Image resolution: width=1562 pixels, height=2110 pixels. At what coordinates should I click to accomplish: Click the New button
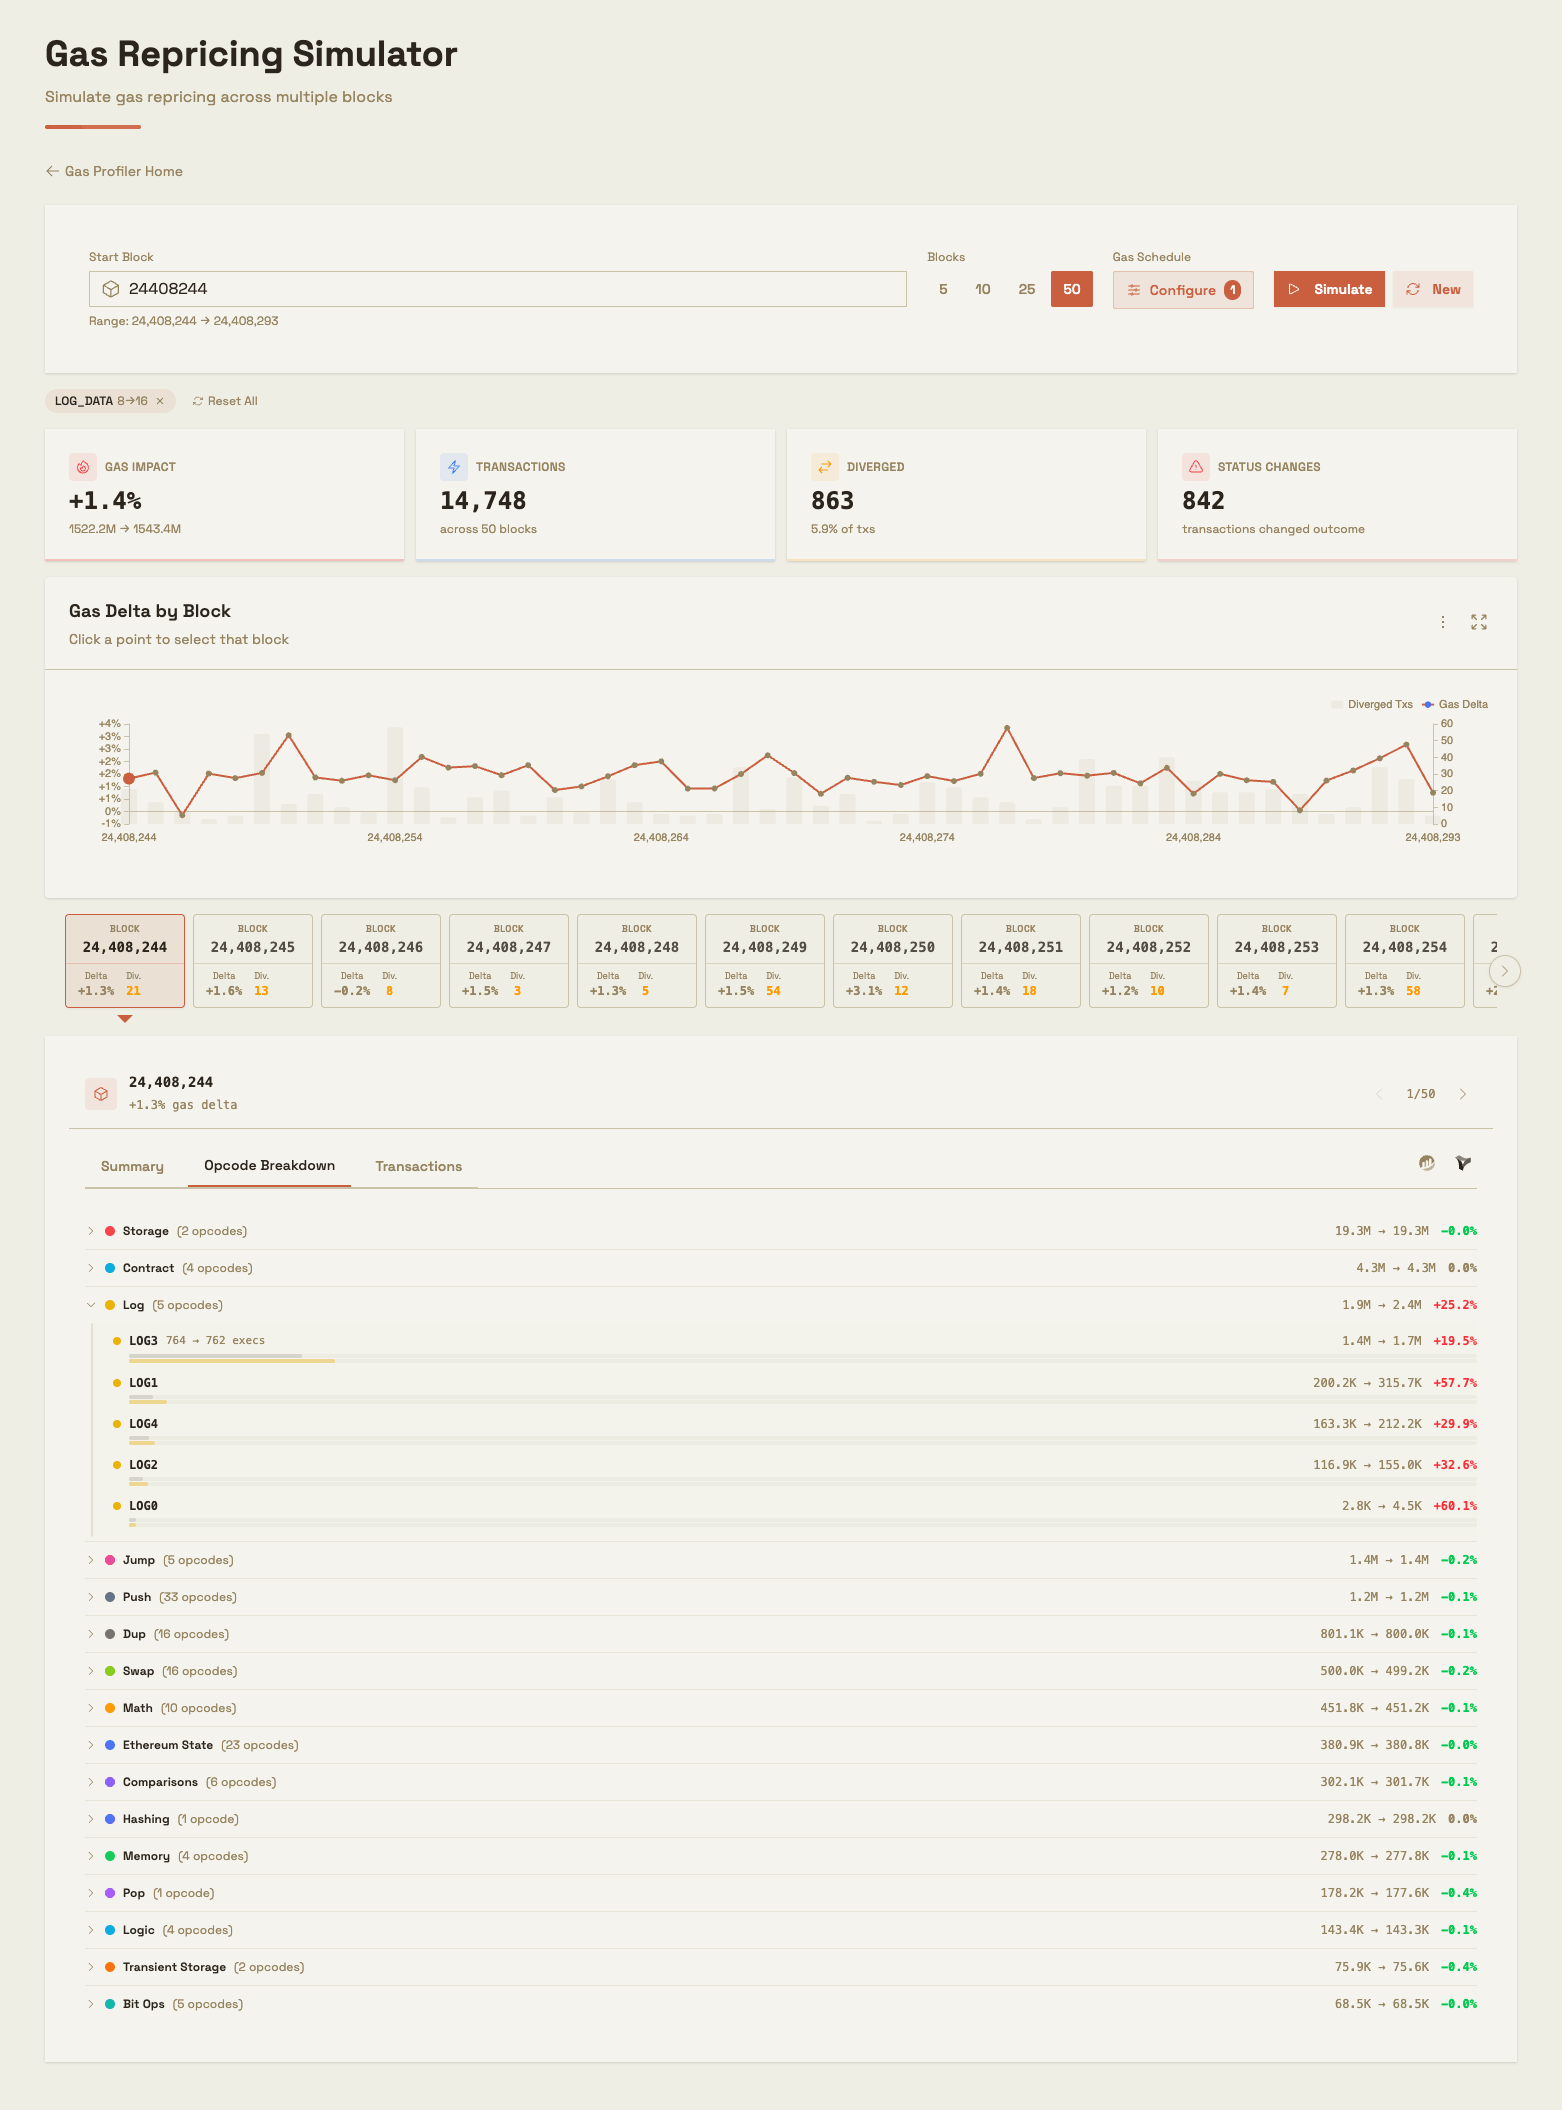coord(1433,289)
